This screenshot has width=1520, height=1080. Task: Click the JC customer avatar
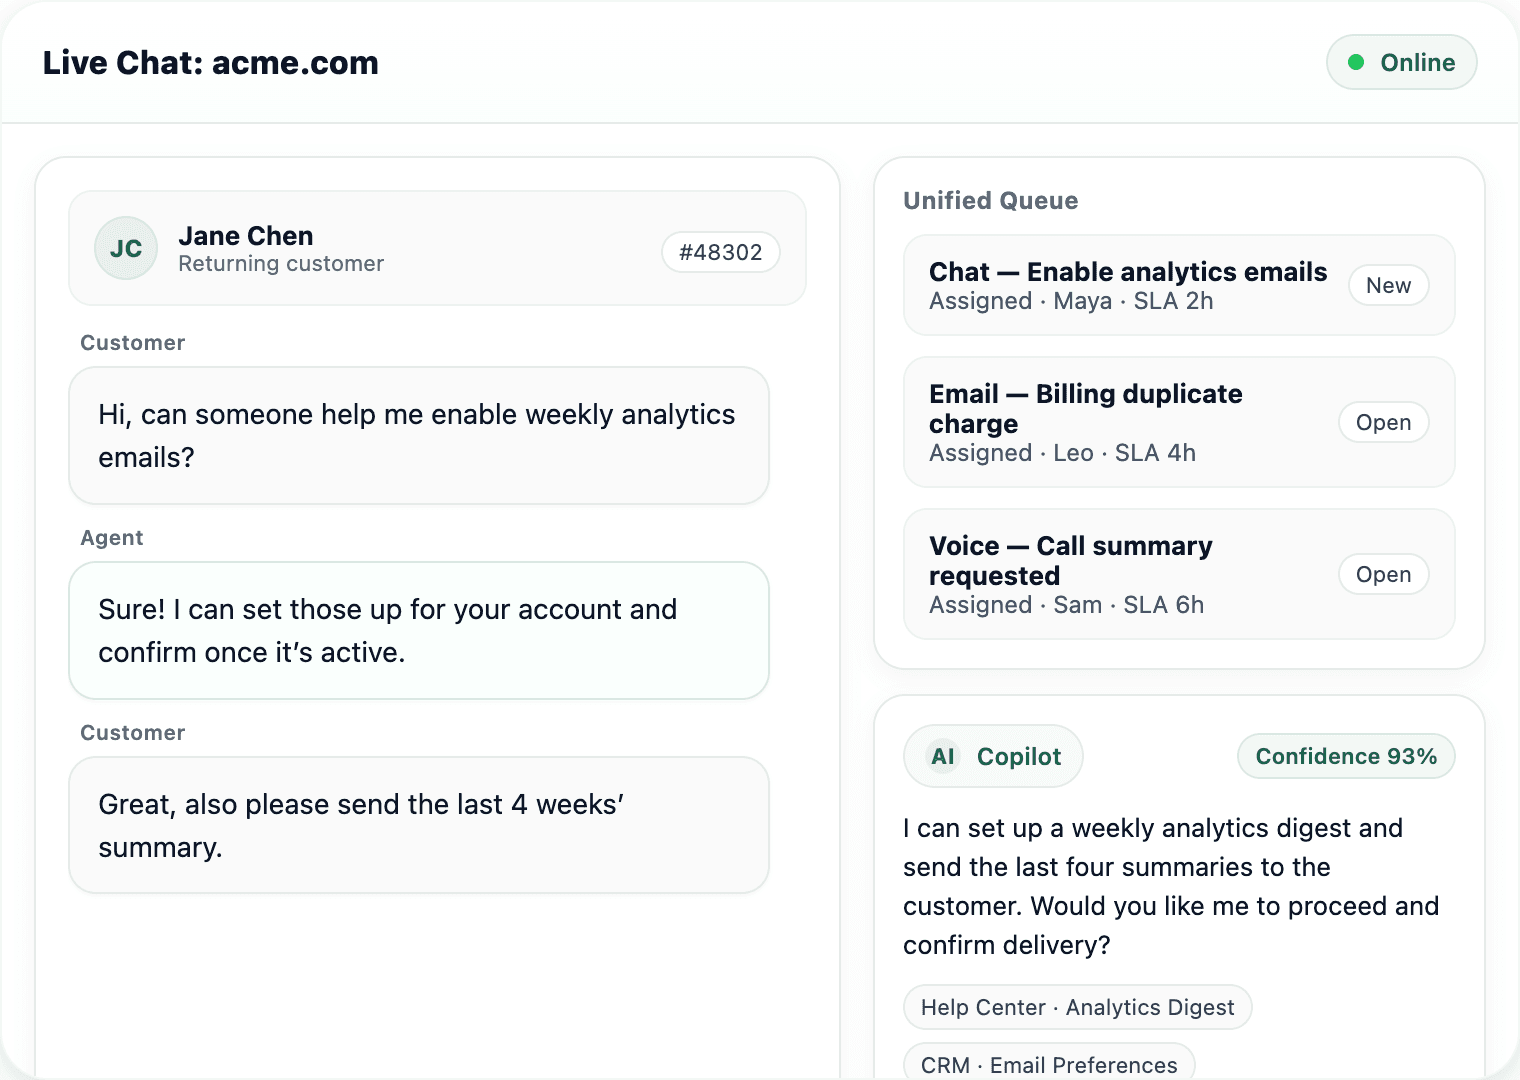click(x=126, y=248)
